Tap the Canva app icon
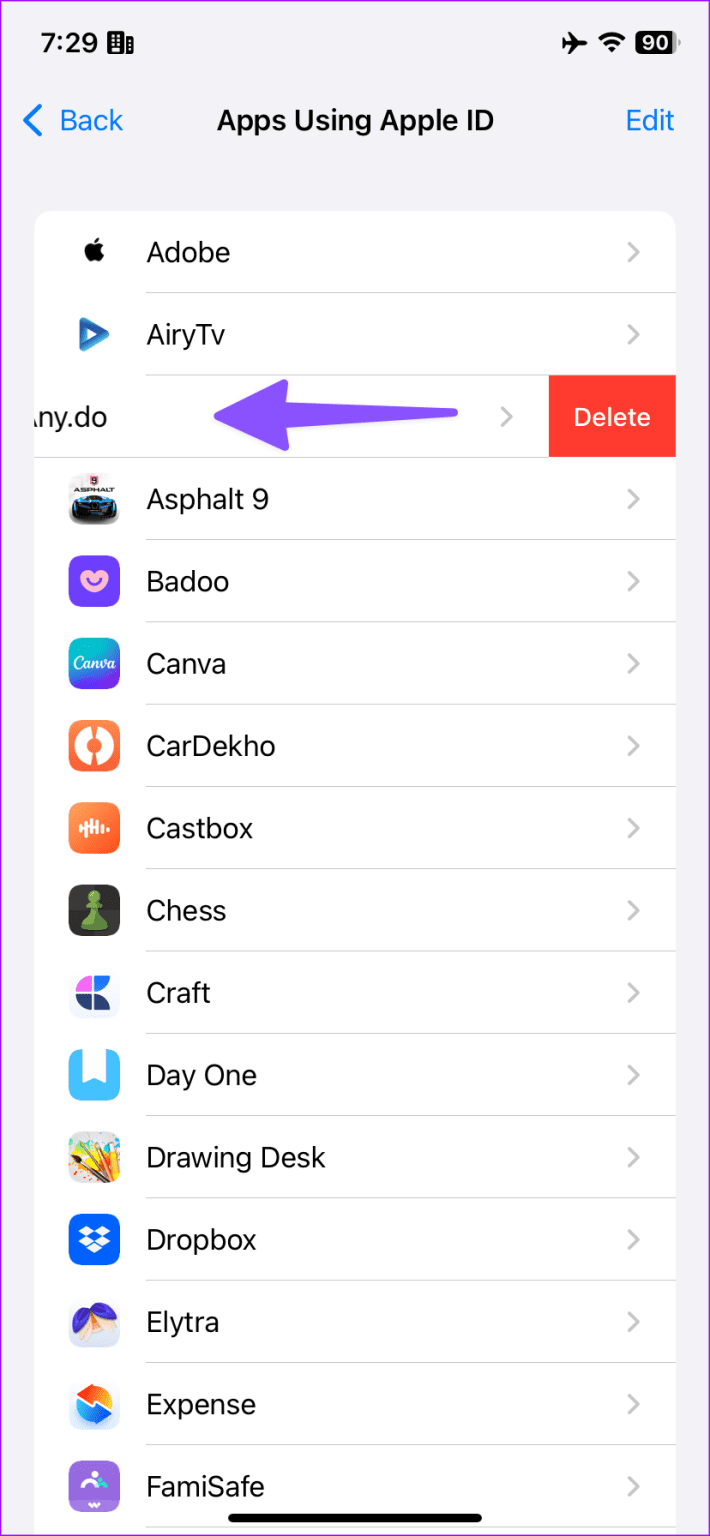This screenshot has height=1536, width=710. [93, 663]
